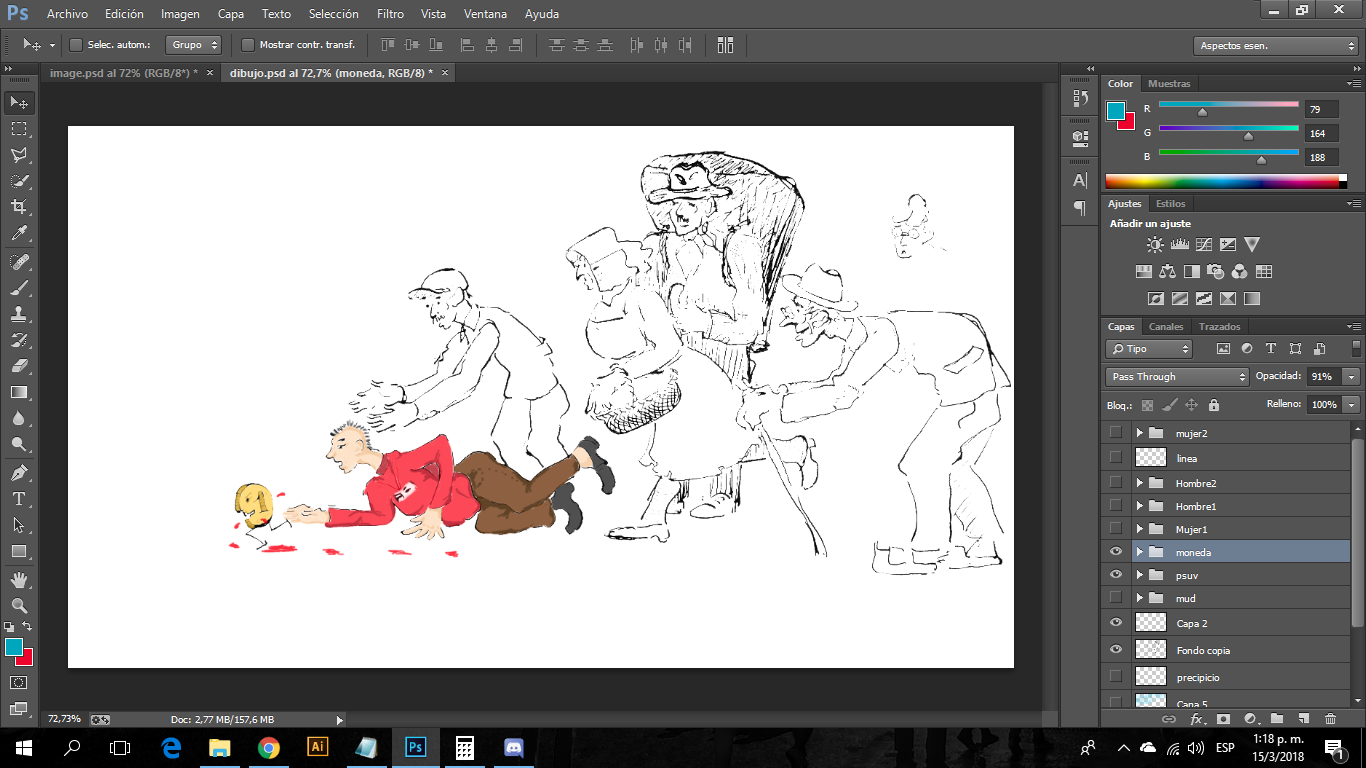Switch to the Canales tab
1366x768 pixels.
1166,327
